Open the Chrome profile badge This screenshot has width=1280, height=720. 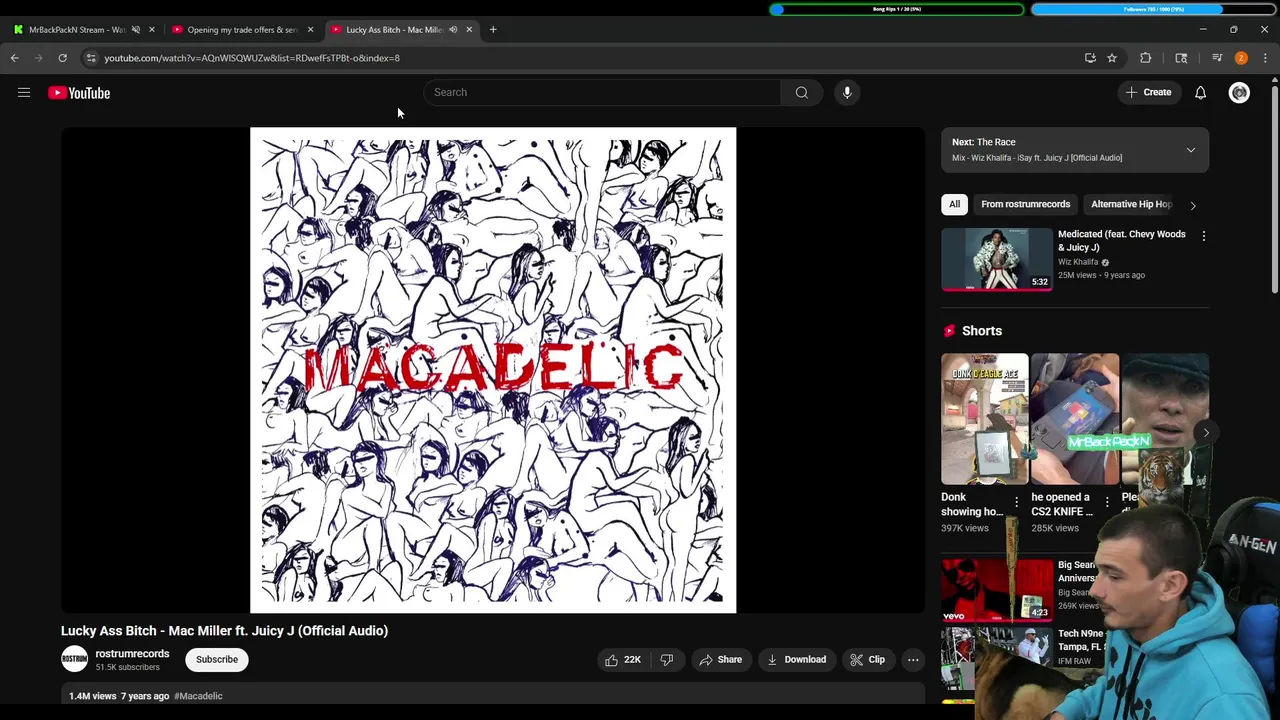point(1241,58)
